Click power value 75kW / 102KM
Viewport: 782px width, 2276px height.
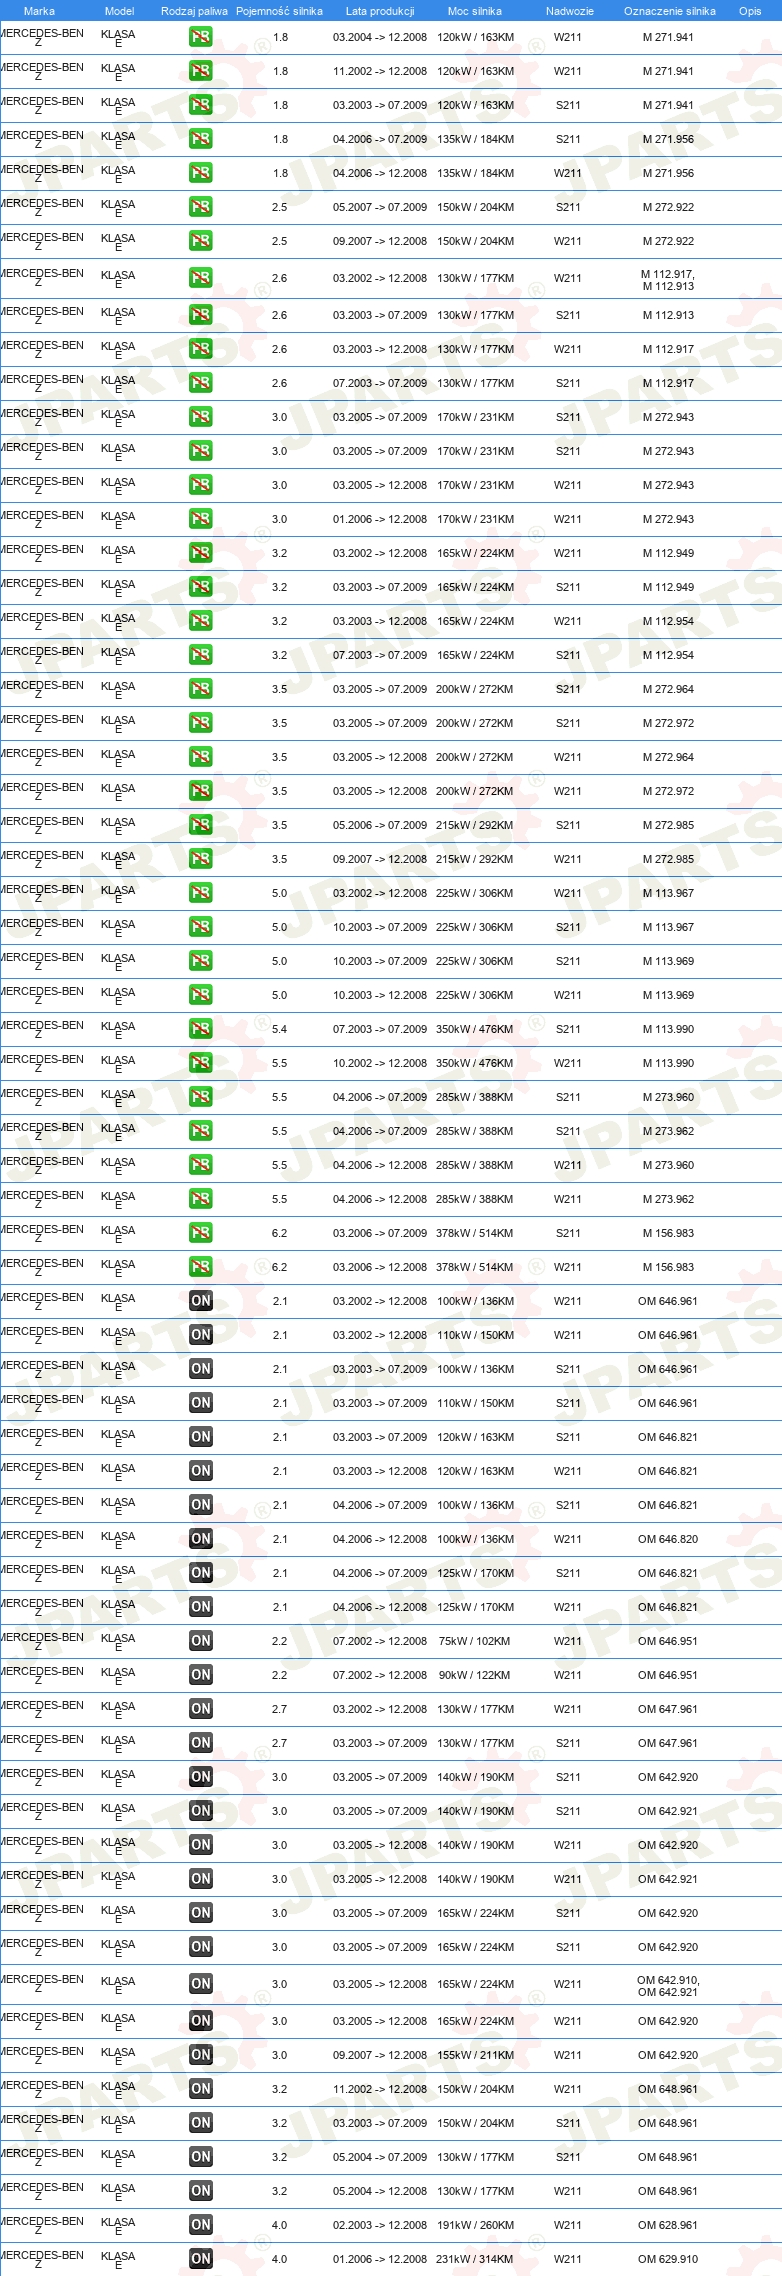(474, 1641)
